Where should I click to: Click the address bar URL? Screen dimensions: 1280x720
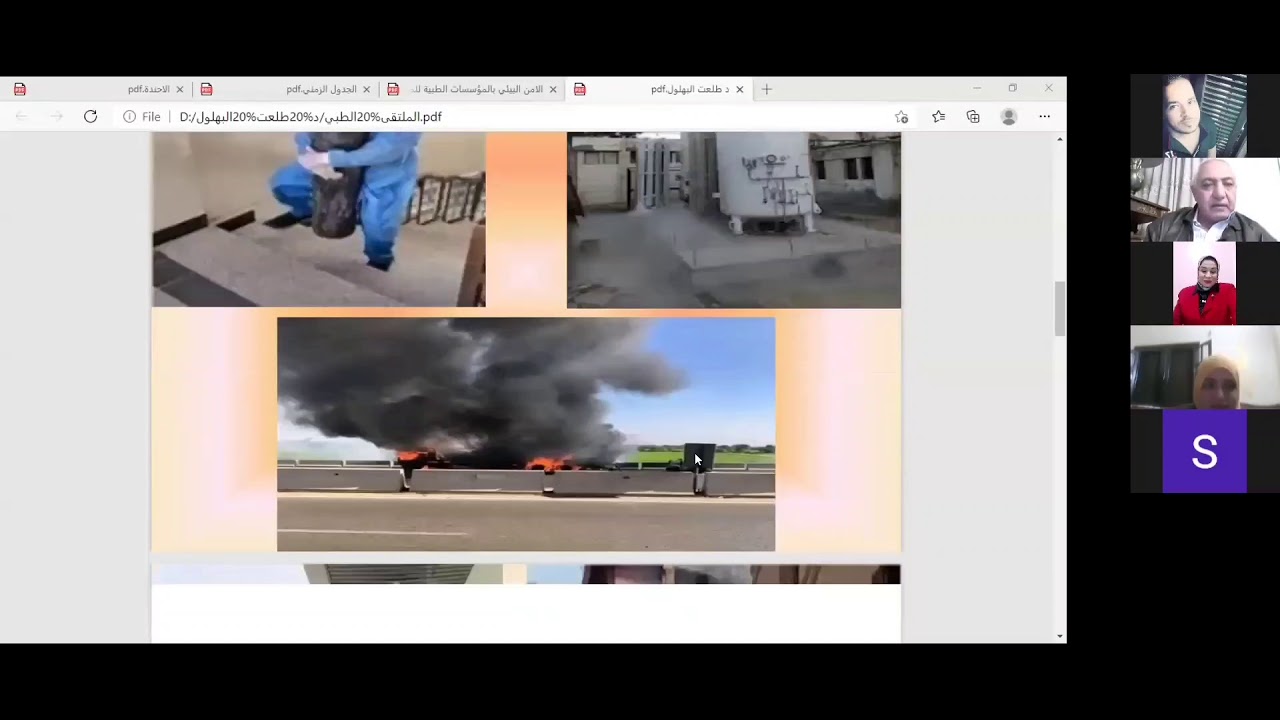pyautogui.click(x=311, y=117)
